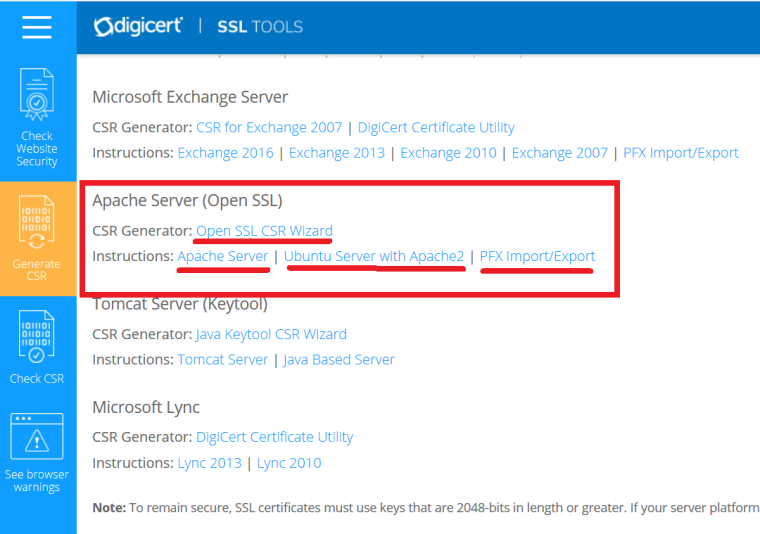760x534 pixels.
Task: Click the Note about 2048-bit keys
Action: [426, 508]
